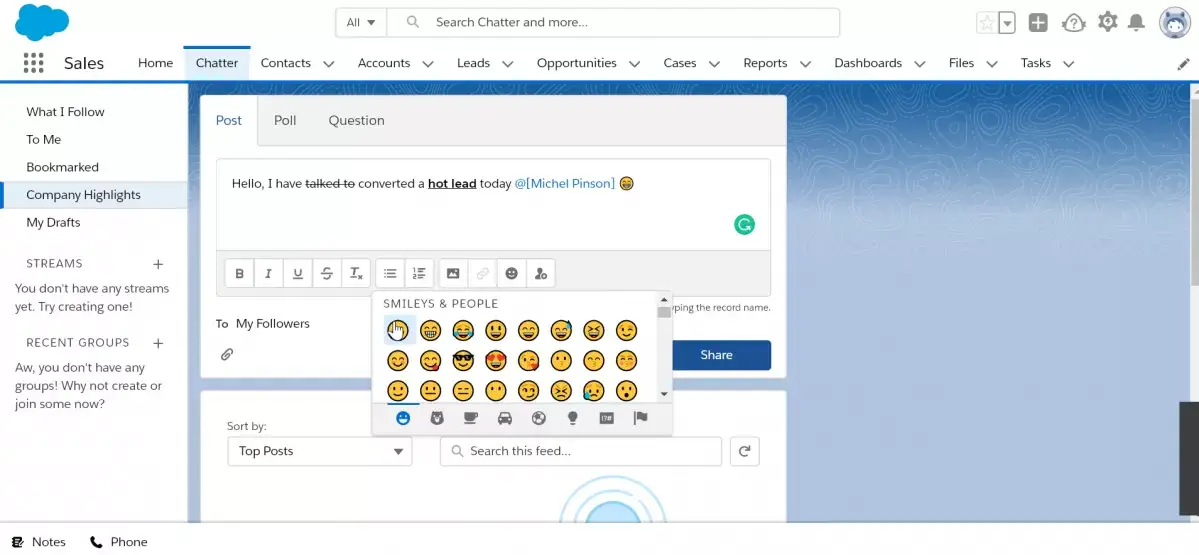Insert the surprised open mouth emoji

pos(626,391)
